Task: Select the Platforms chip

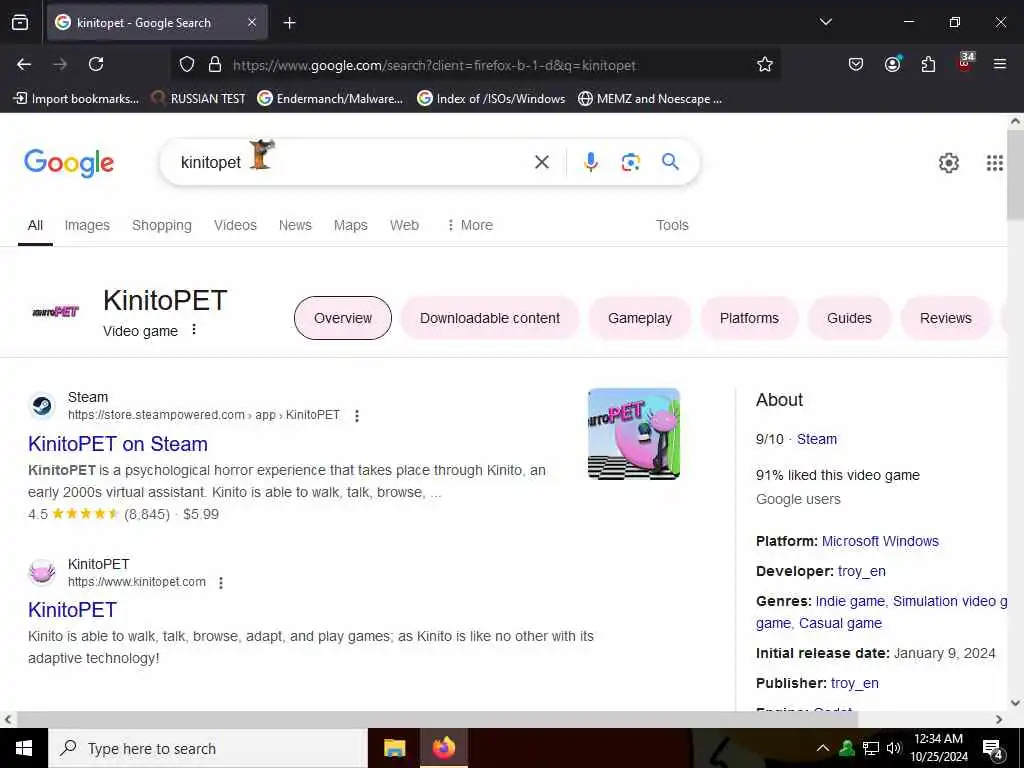Action: 749,318
